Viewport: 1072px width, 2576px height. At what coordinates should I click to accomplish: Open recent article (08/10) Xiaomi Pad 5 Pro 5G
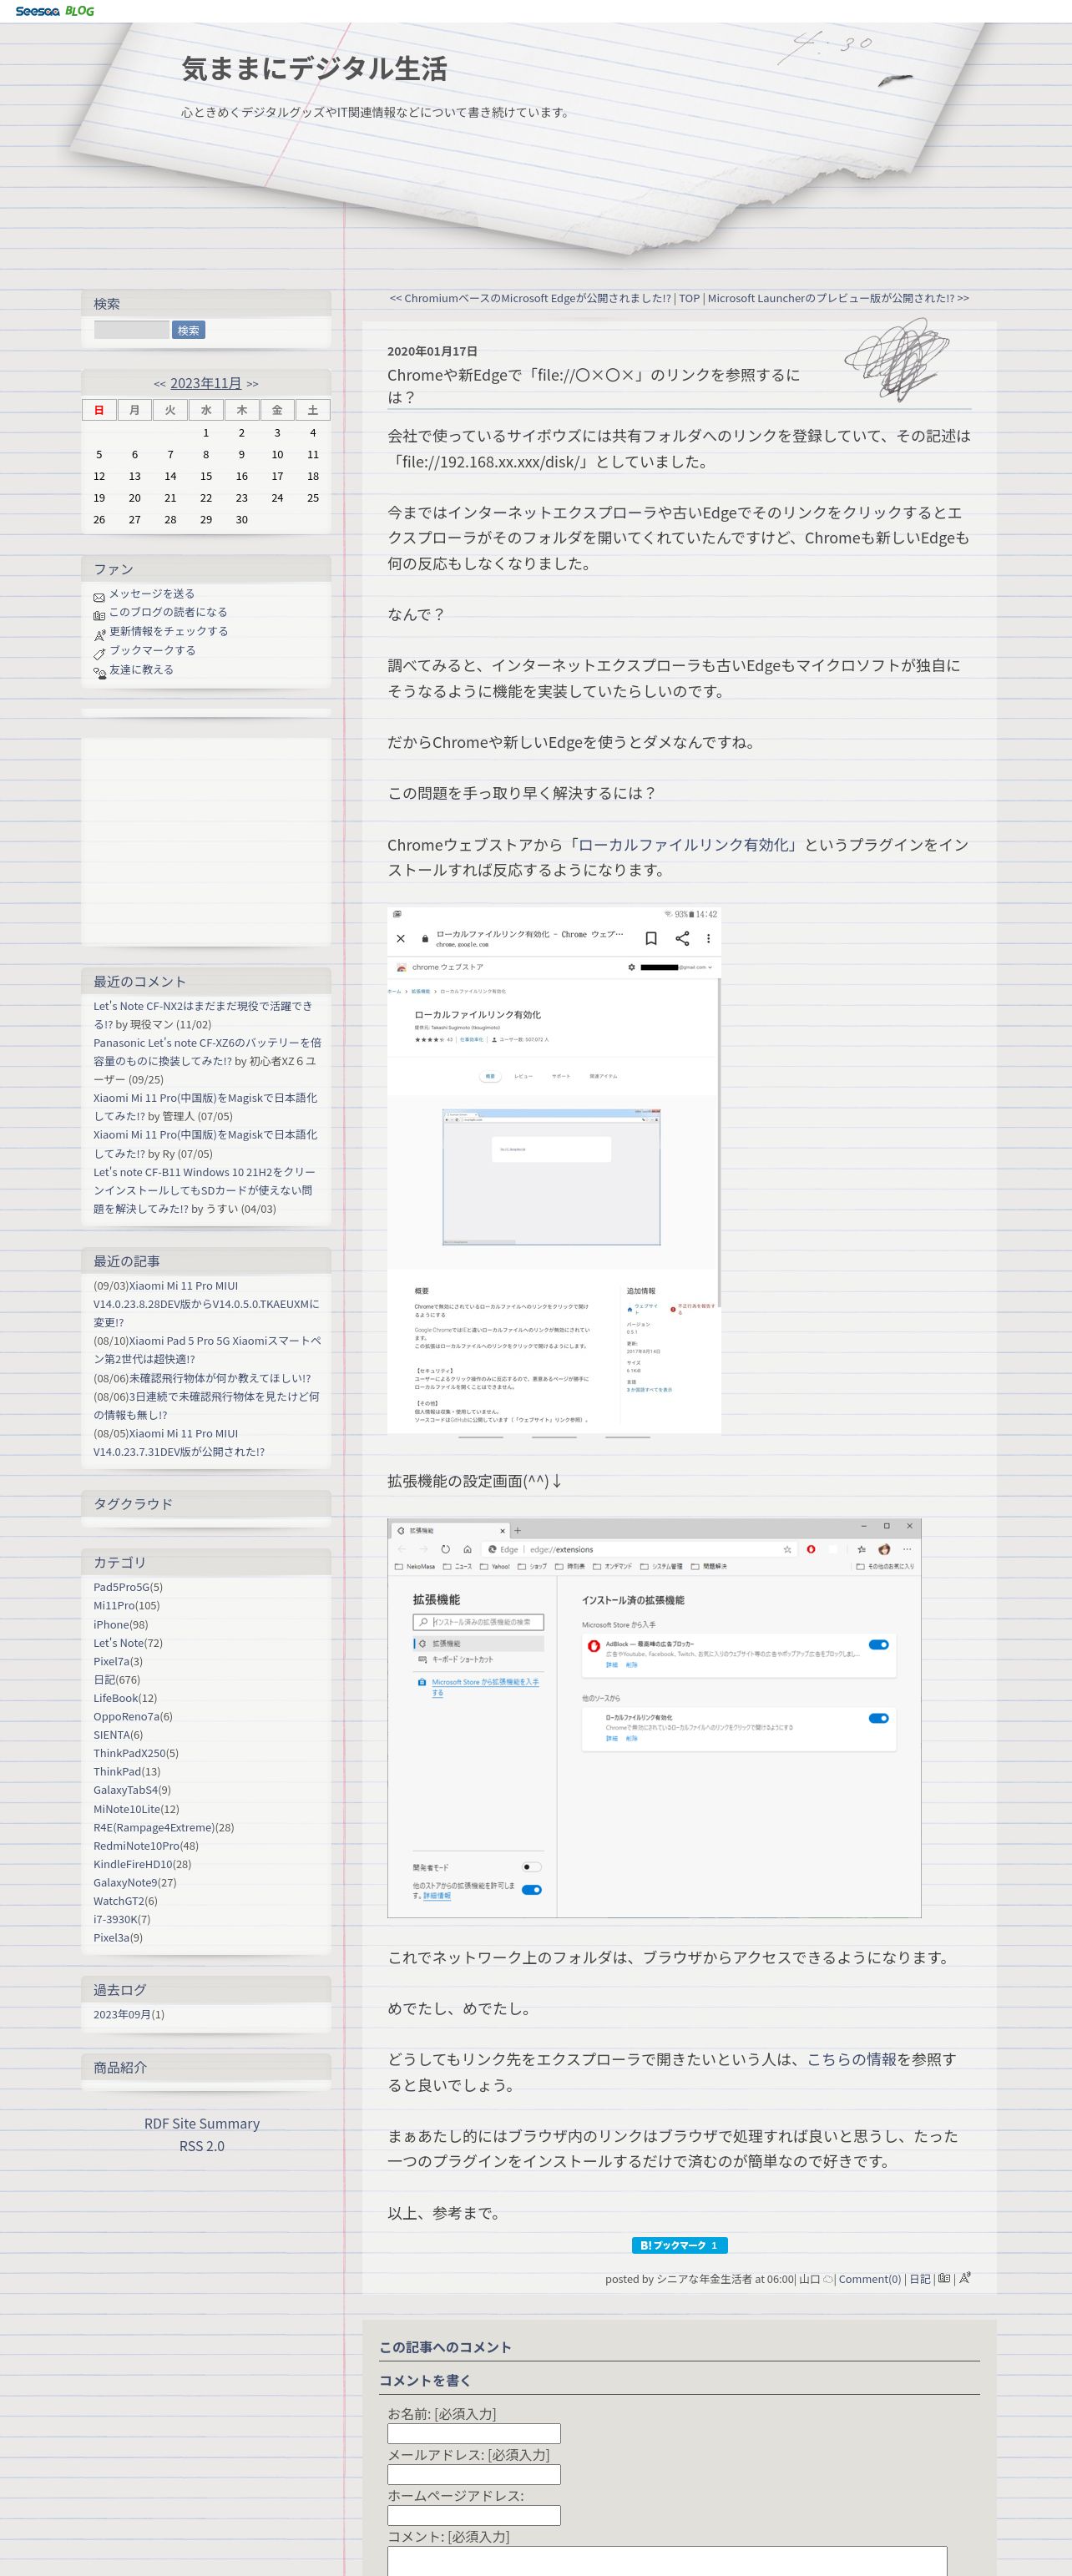(x=207, y=1350)
